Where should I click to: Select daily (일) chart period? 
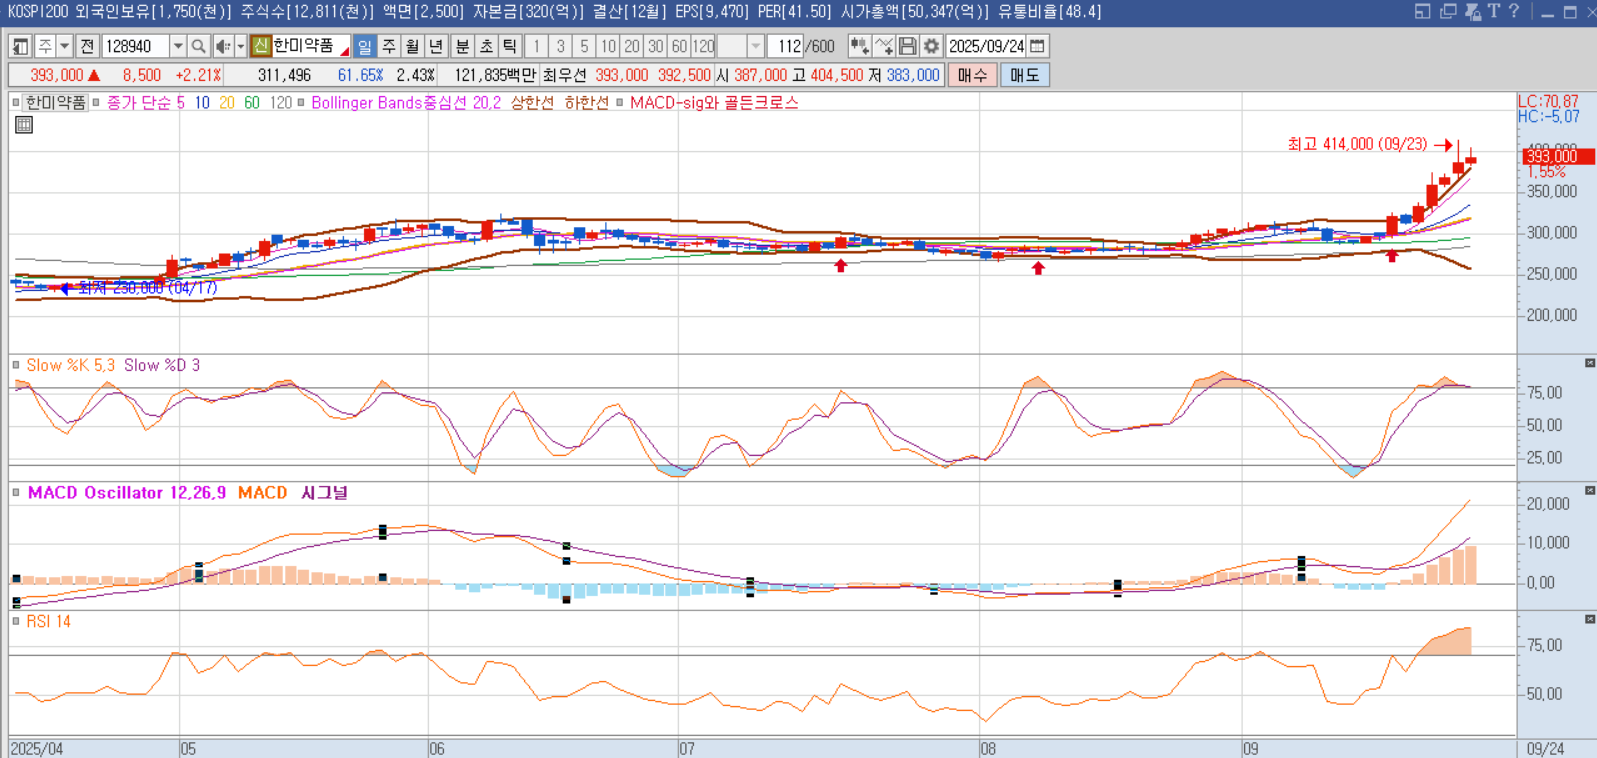pyautogui.click(x=365, y=46)
